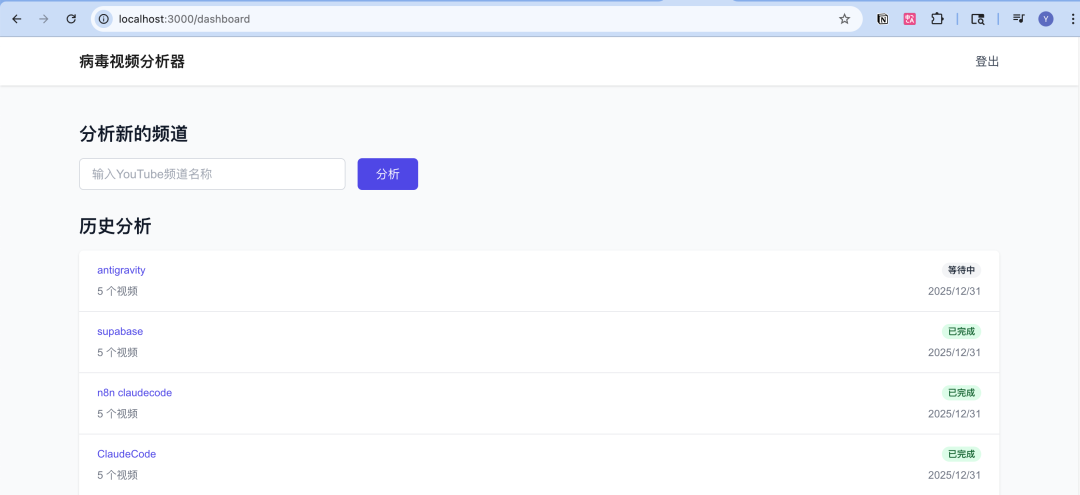Click the 历史分析 heading
The width and height of the screenshot is (1080, 495).
point(115,226)
